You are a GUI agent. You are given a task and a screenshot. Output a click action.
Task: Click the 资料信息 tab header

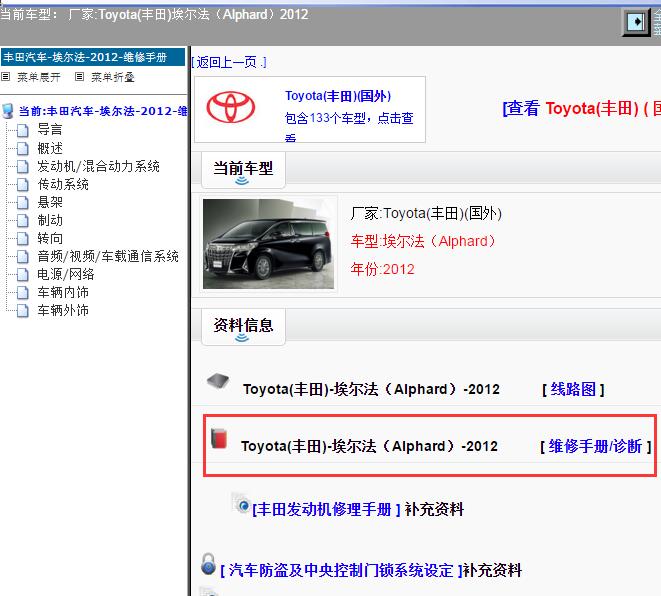(243, 327)
